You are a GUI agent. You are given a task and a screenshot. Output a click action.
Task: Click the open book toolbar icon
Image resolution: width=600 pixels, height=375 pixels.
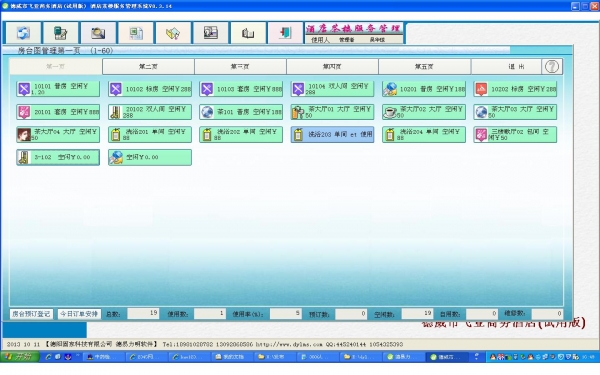(x=248, y=33)
